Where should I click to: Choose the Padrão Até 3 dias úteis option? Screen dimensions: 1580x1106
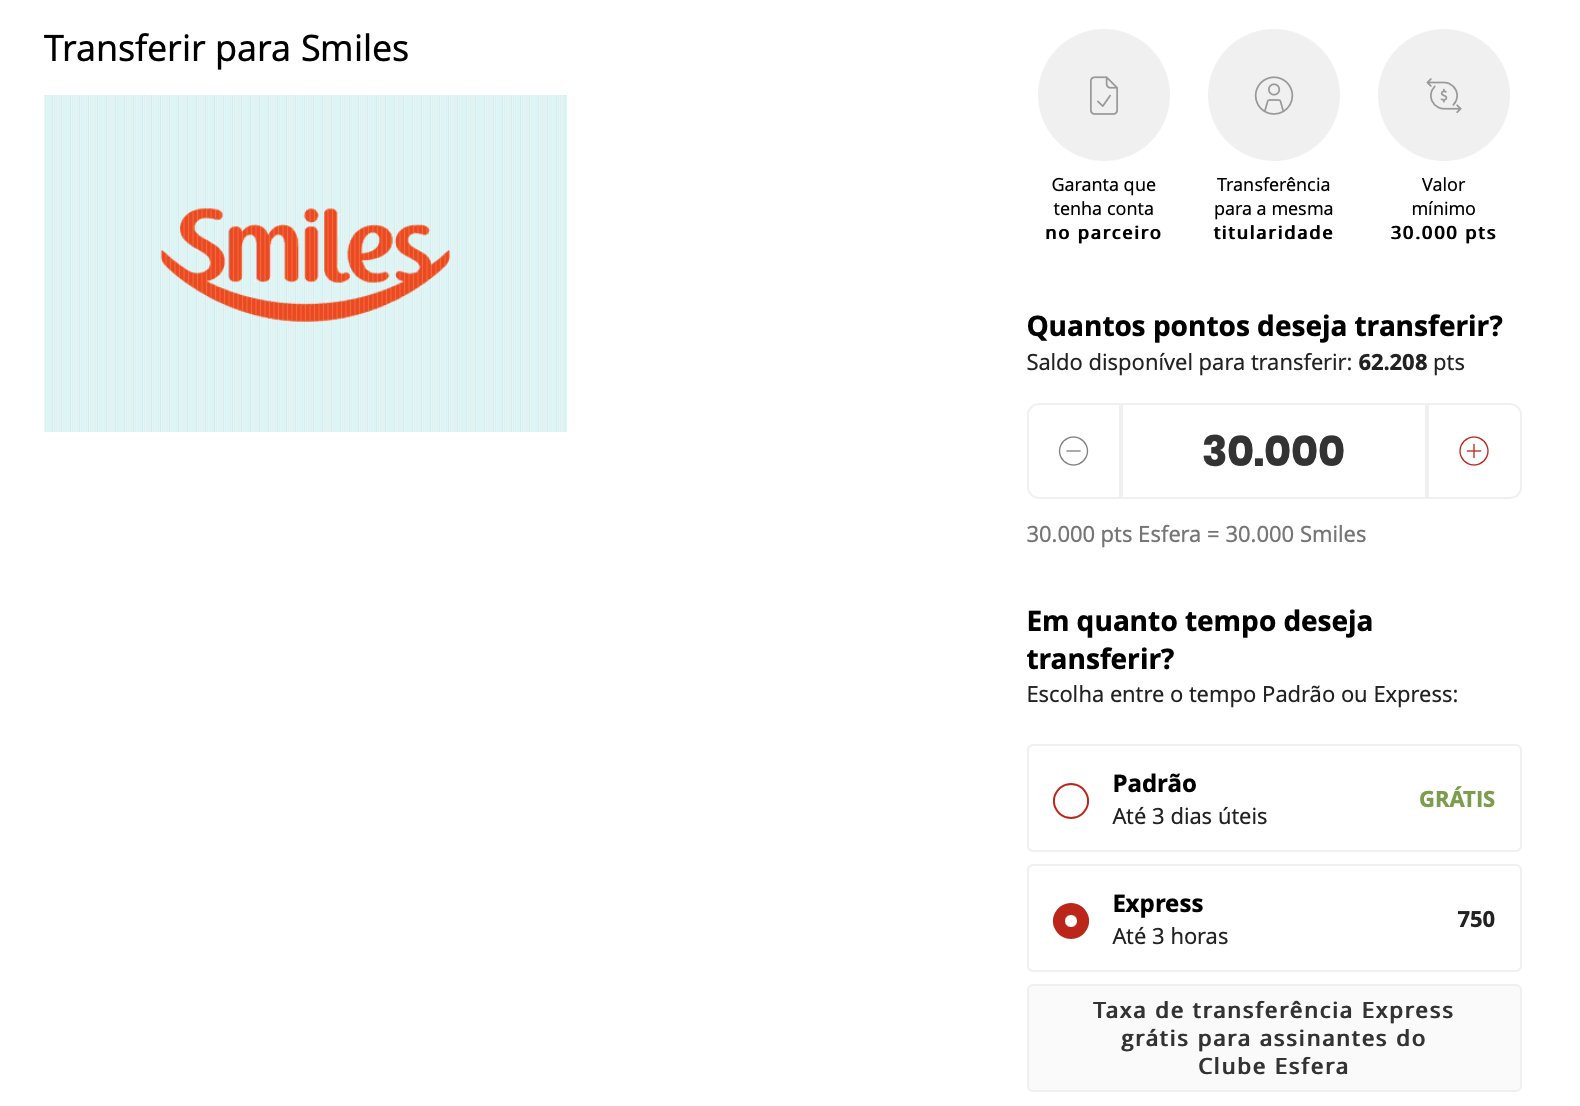[x=1274, y=798]
